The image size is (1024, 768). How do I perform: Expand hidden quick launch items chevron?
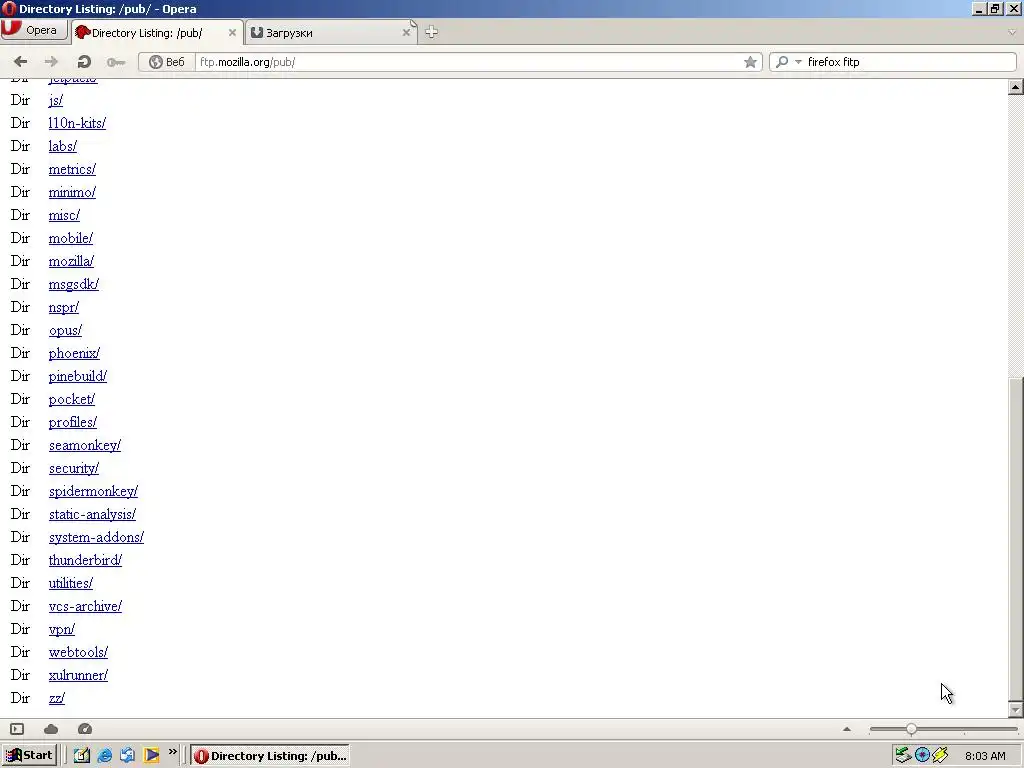[172, 752]
